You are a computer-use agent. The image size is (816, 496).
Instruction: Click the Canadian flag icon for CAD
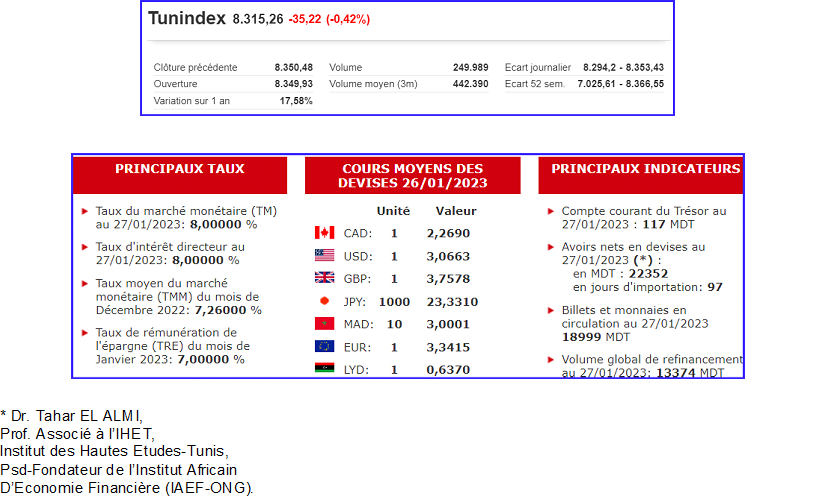[x=324, y=233]
